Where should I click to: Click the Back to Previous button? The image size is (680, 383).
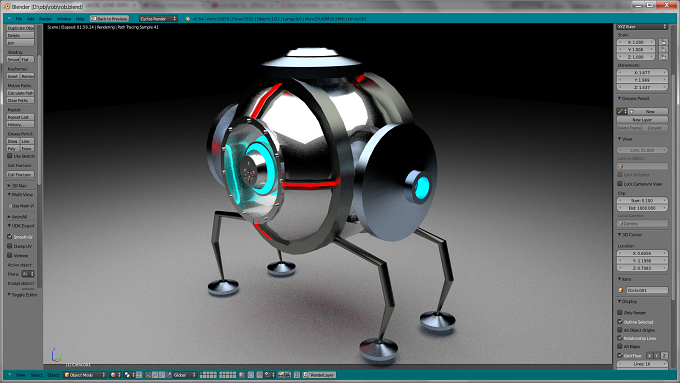(109, 19)
